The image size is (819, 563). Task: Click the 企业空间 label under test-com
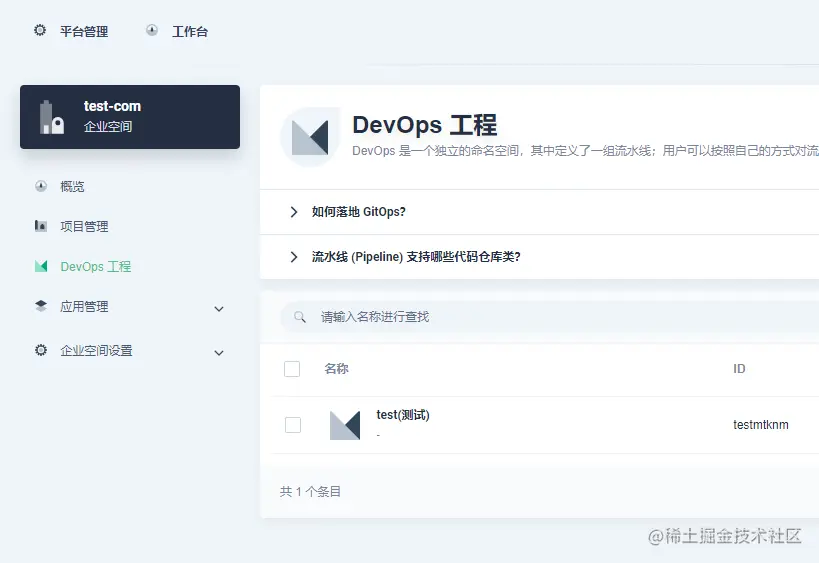click(x=108, y=126)
